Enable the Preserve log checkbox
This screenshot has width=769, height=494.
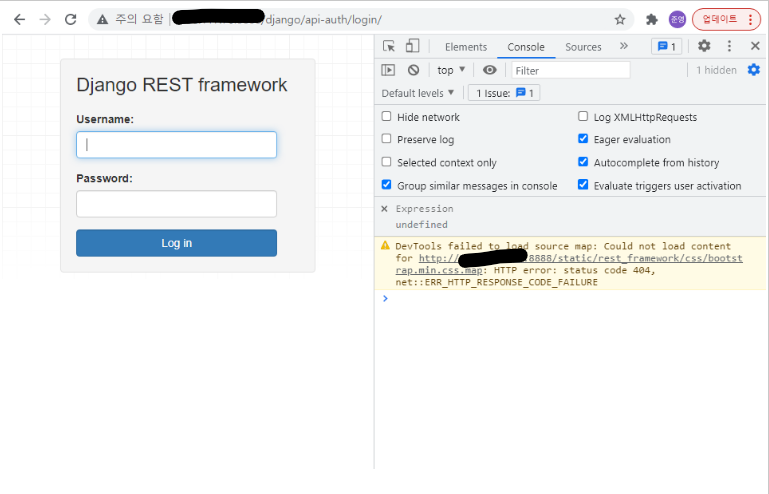(x=386, y=139)
